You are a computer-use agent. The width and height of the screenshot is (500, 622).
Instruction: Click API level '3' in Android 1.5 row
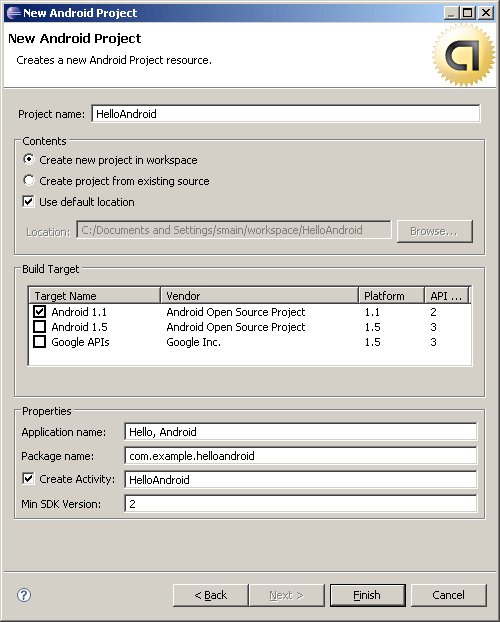click(433, 327)
